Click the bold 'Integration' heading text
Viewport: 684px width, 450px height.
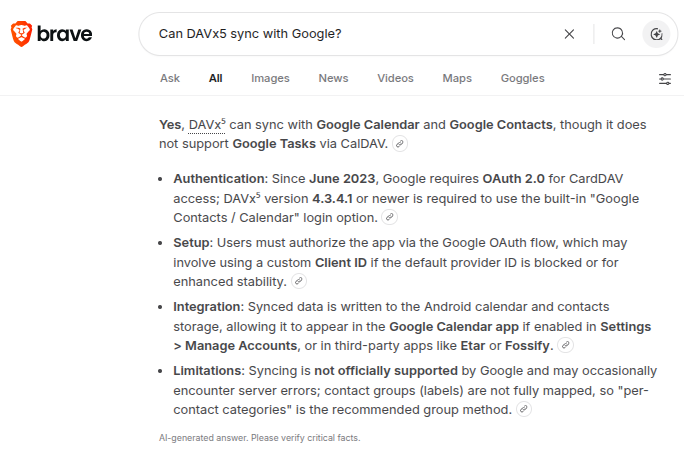tap(207, 307)
